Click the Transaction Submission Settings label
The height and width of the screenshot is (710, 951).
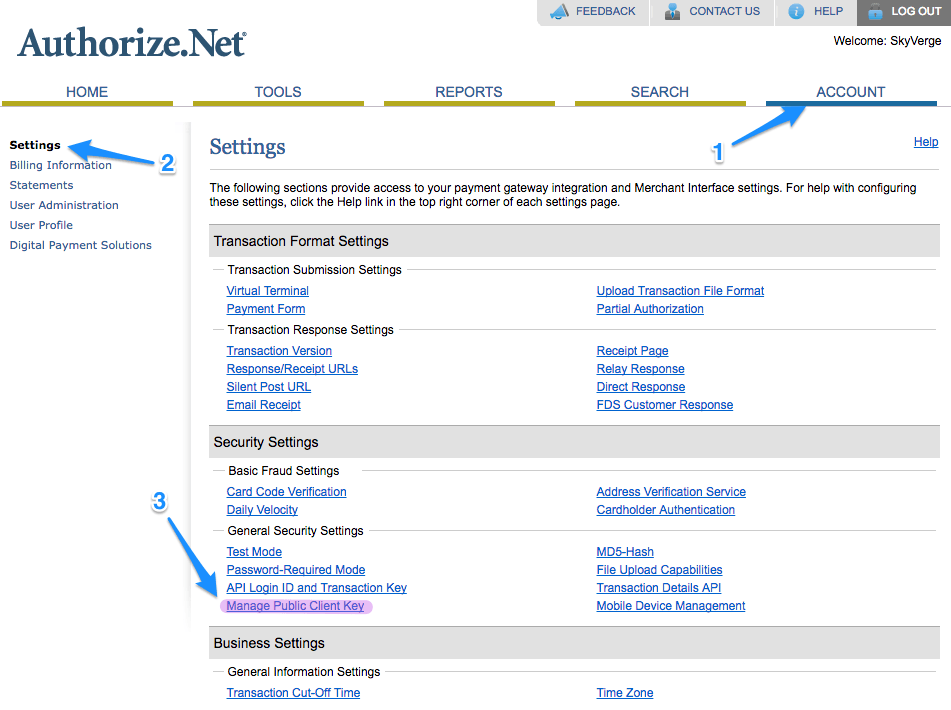tap(314, 270)
